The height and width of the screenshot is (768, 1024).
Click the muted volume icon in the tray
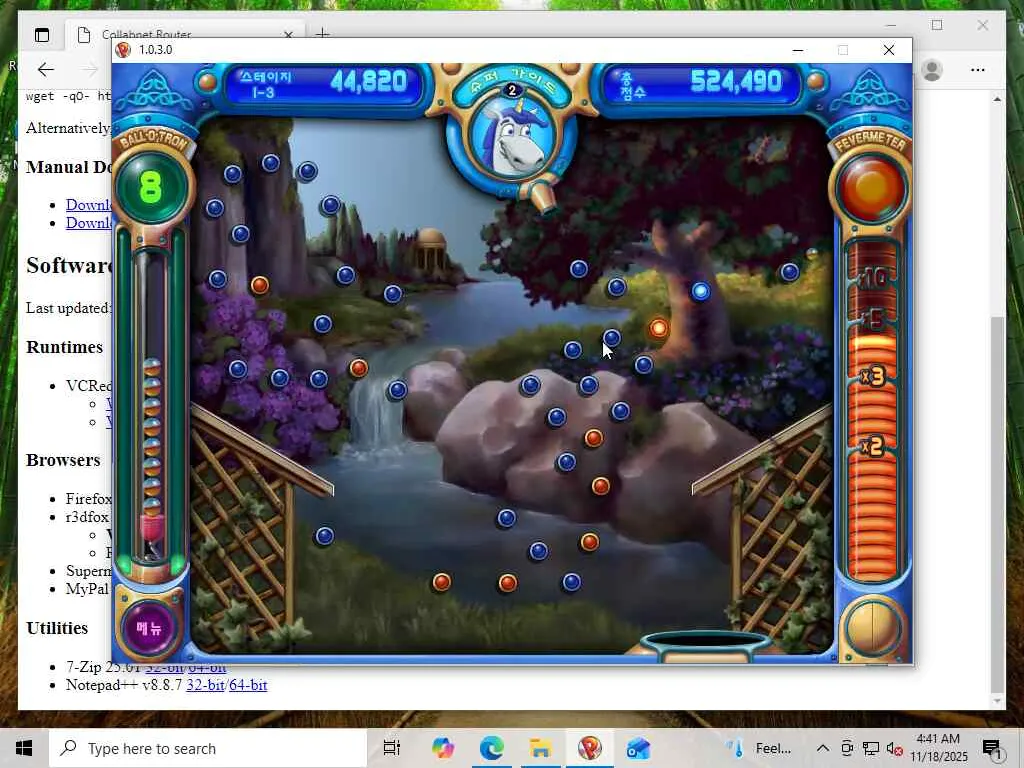pyautogui.click(x=894, y=748)
